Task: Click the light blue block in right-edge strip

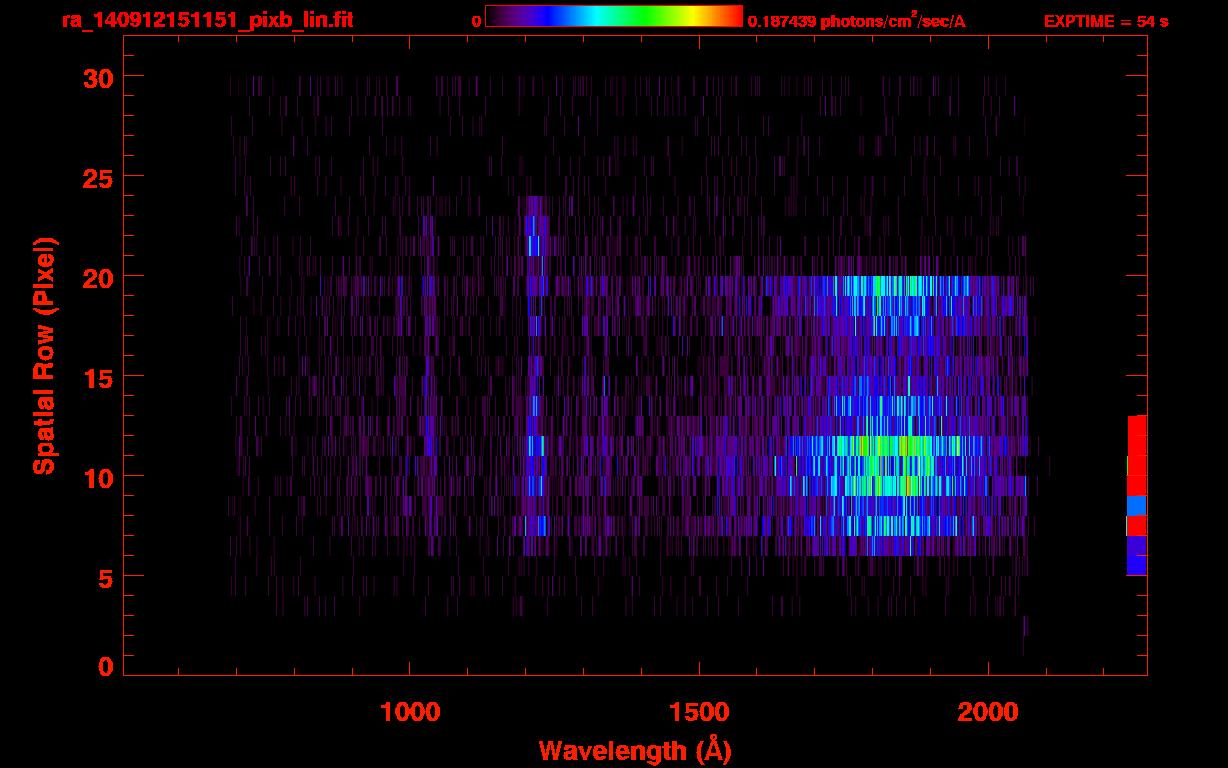Action: [x=1137, y=505]
